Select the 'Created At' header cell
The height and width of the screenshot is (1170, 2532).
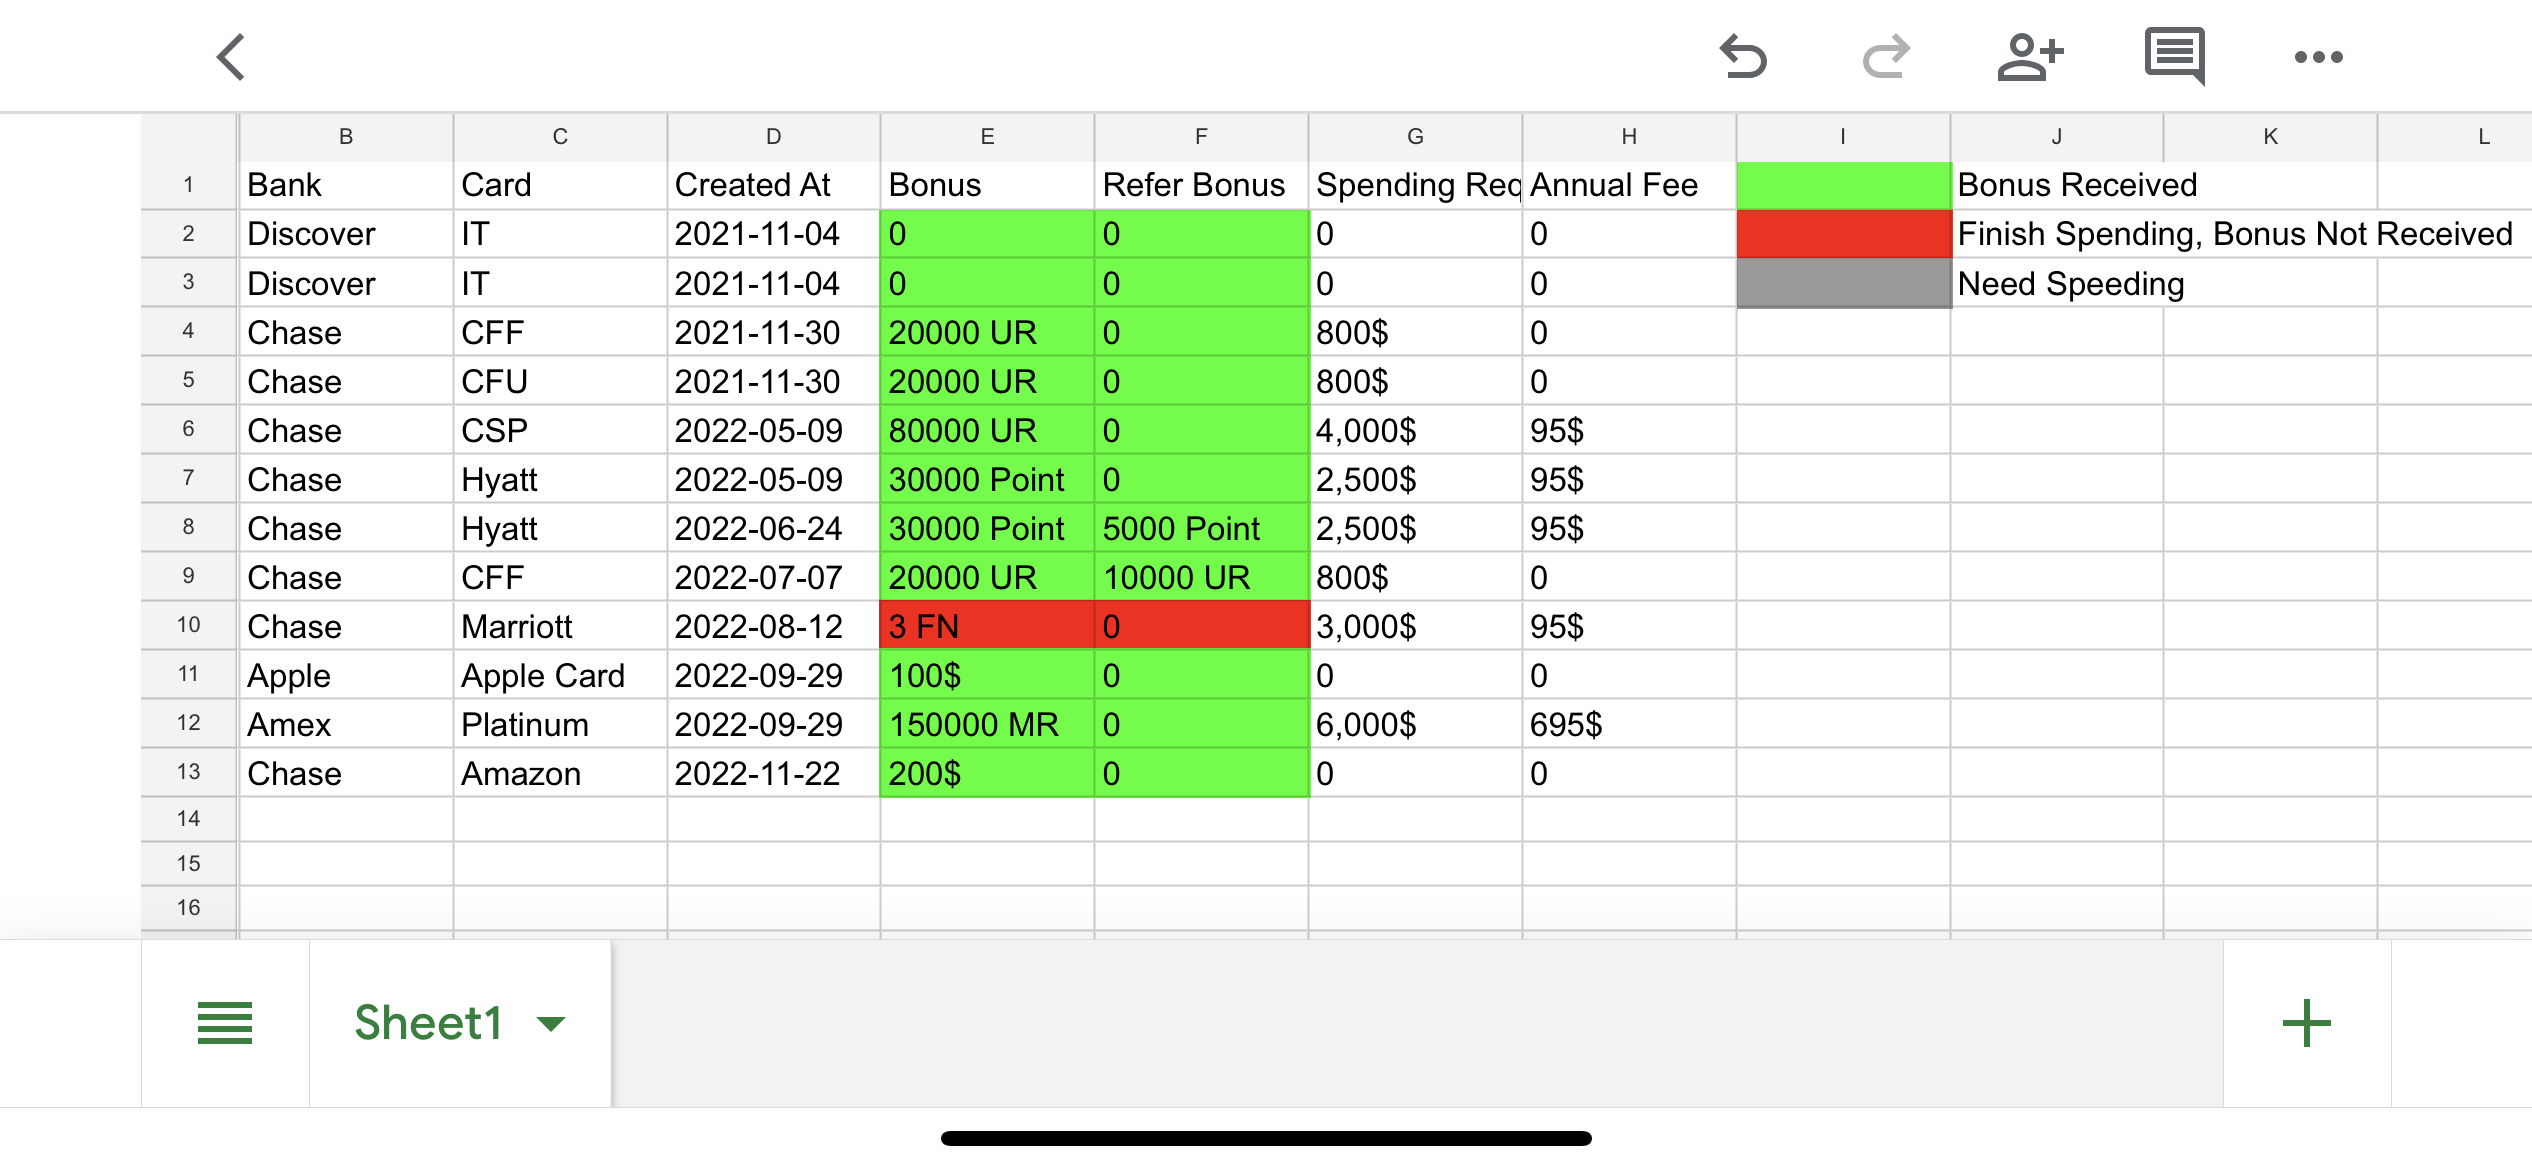pos(774,185)
